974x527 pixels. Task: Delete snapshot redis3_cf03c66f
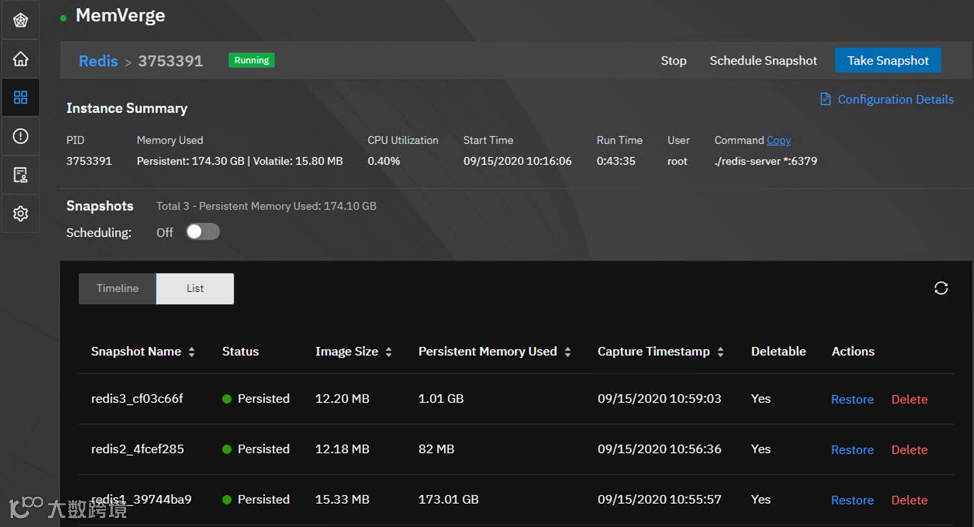(x=909, y=400)
